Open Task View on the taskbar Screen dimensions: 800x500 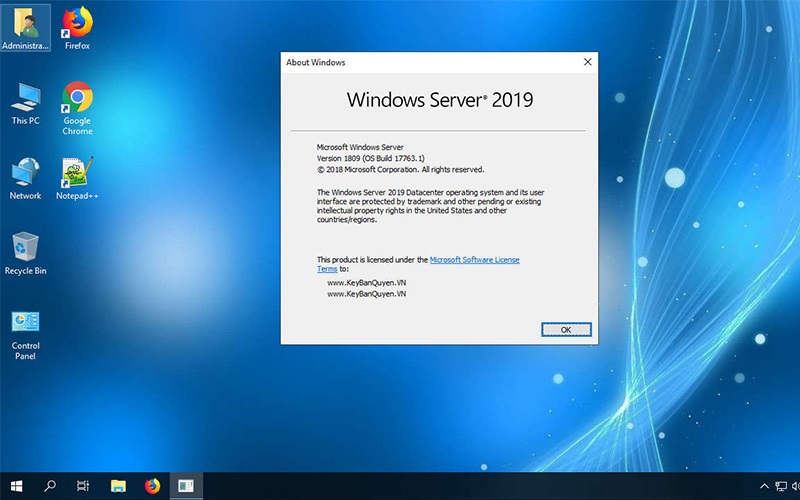83,486
